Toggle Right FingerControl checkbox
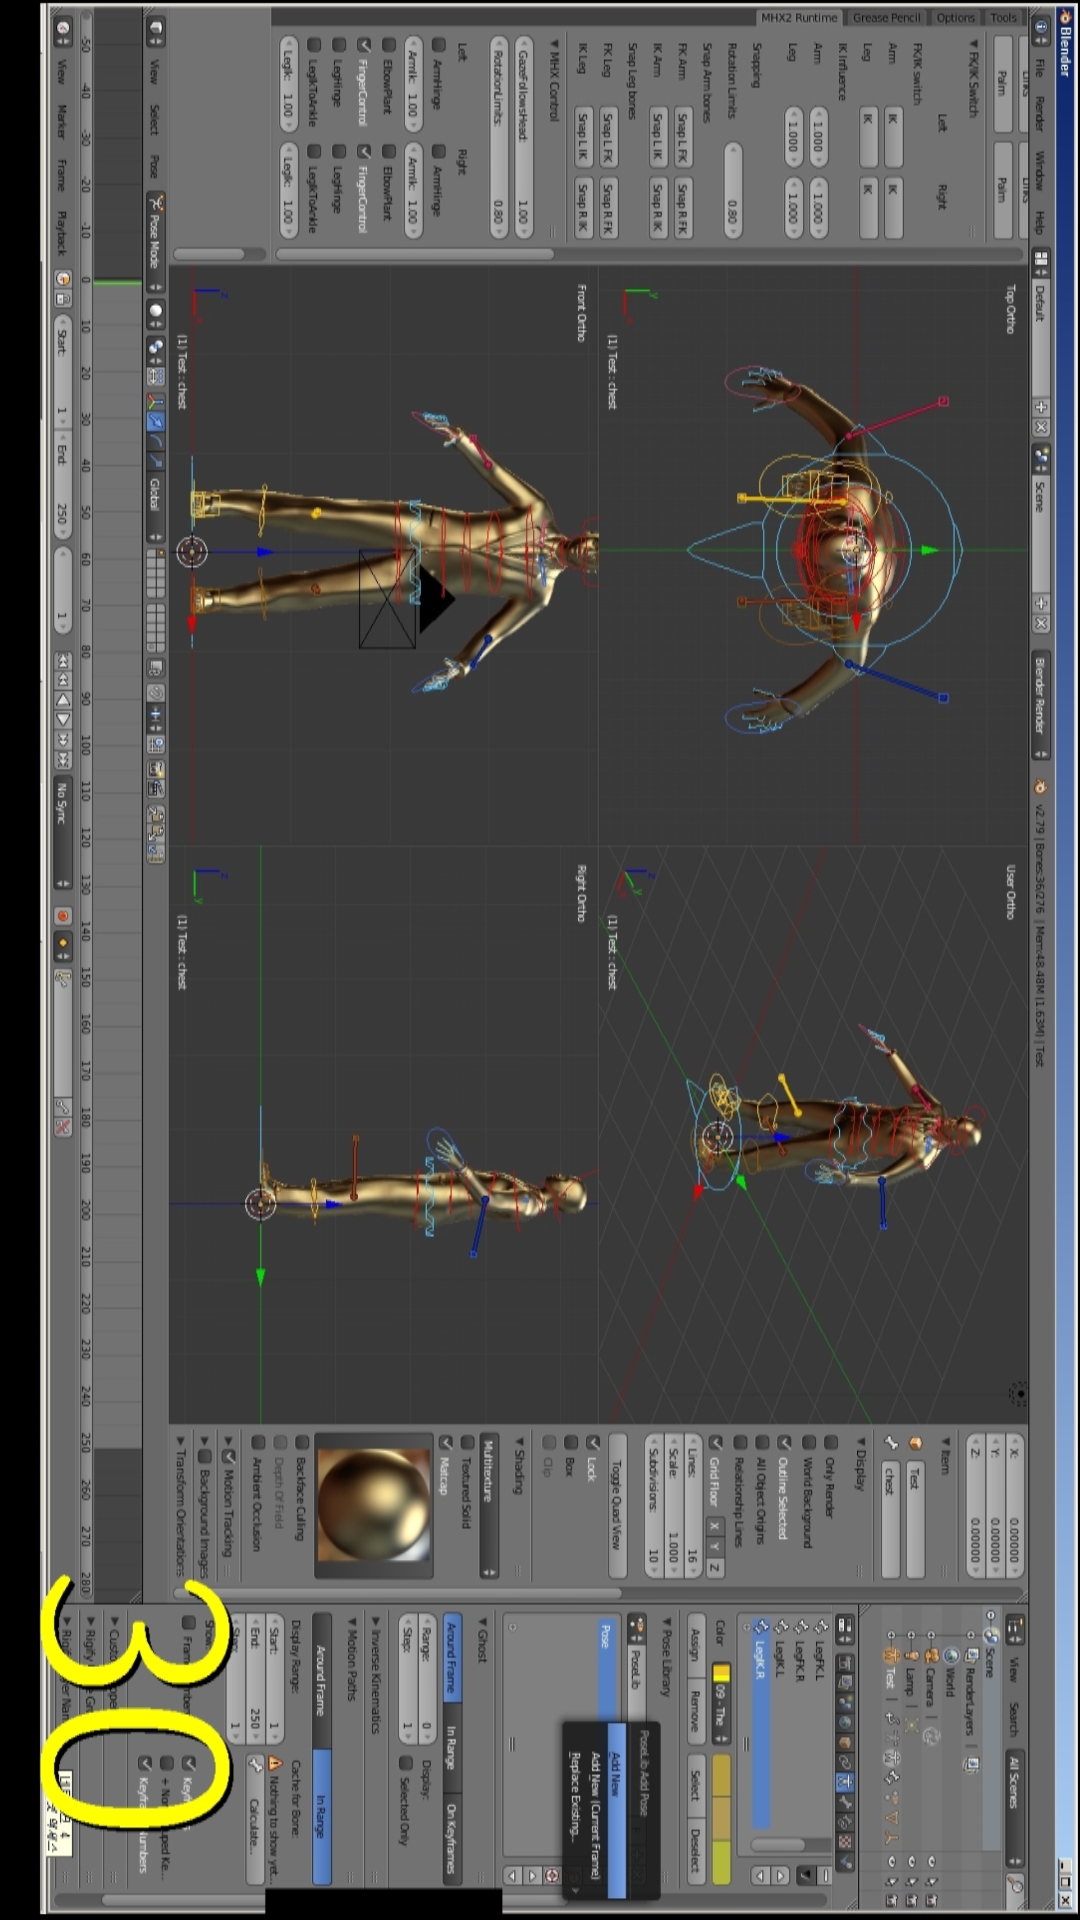 coord(364,152)
